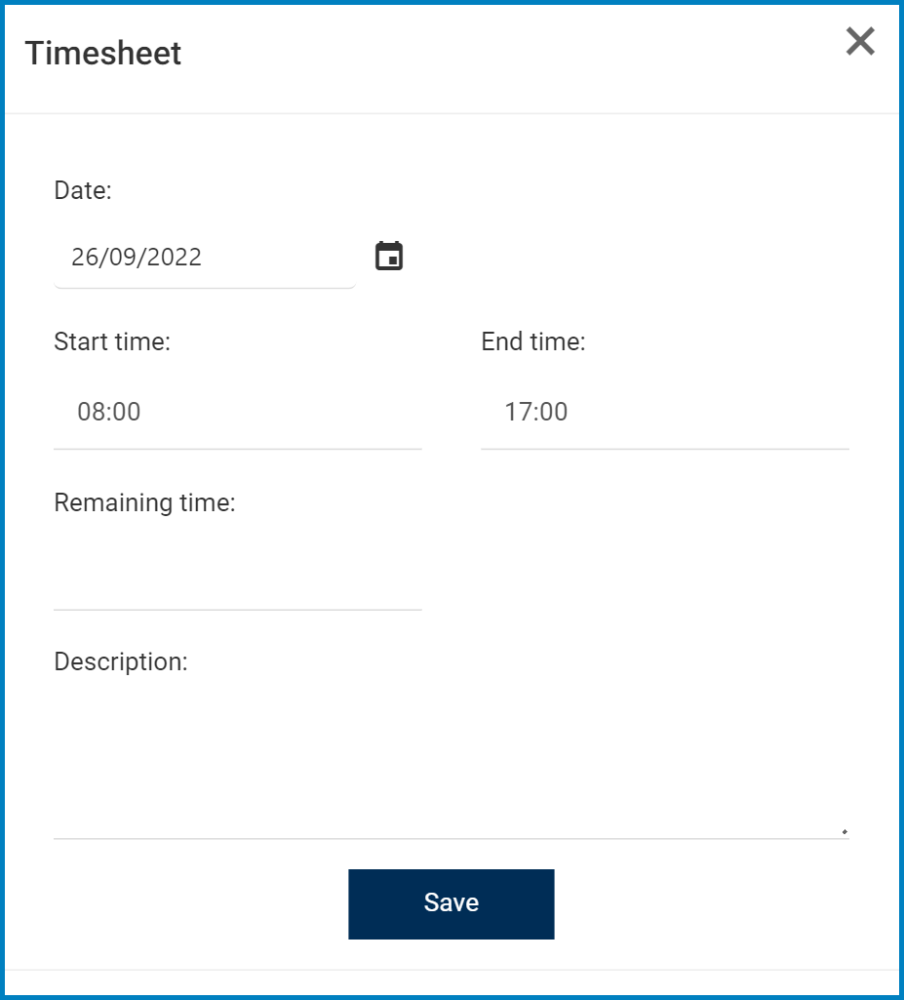Submit the timesheet using Save

click(x=451, y=903)
